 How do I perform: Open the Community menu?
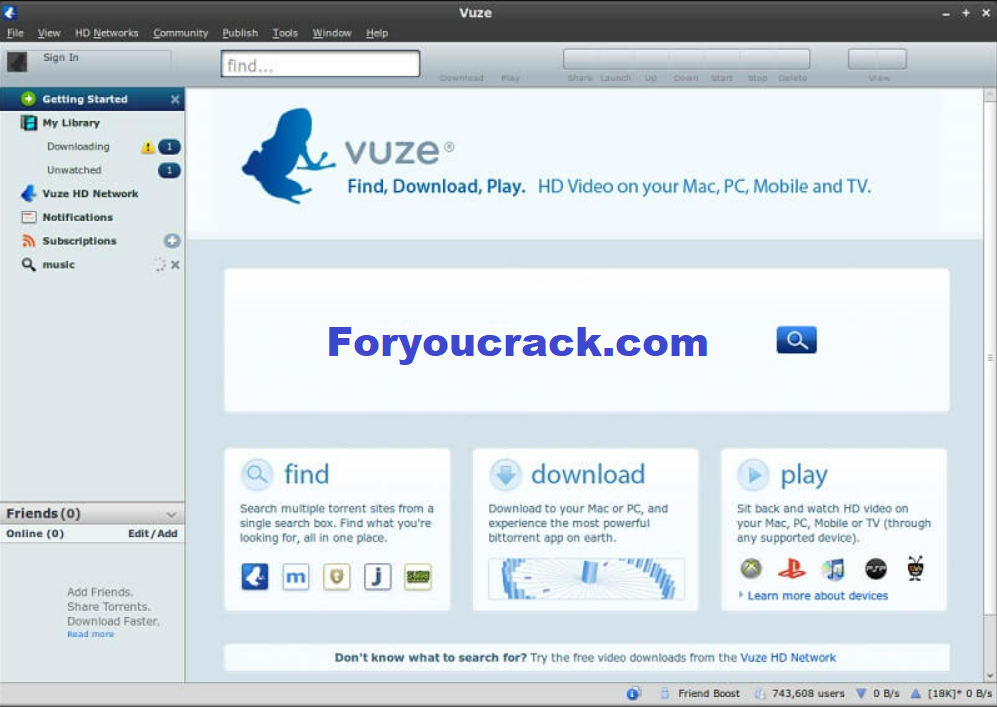[181, 33]
